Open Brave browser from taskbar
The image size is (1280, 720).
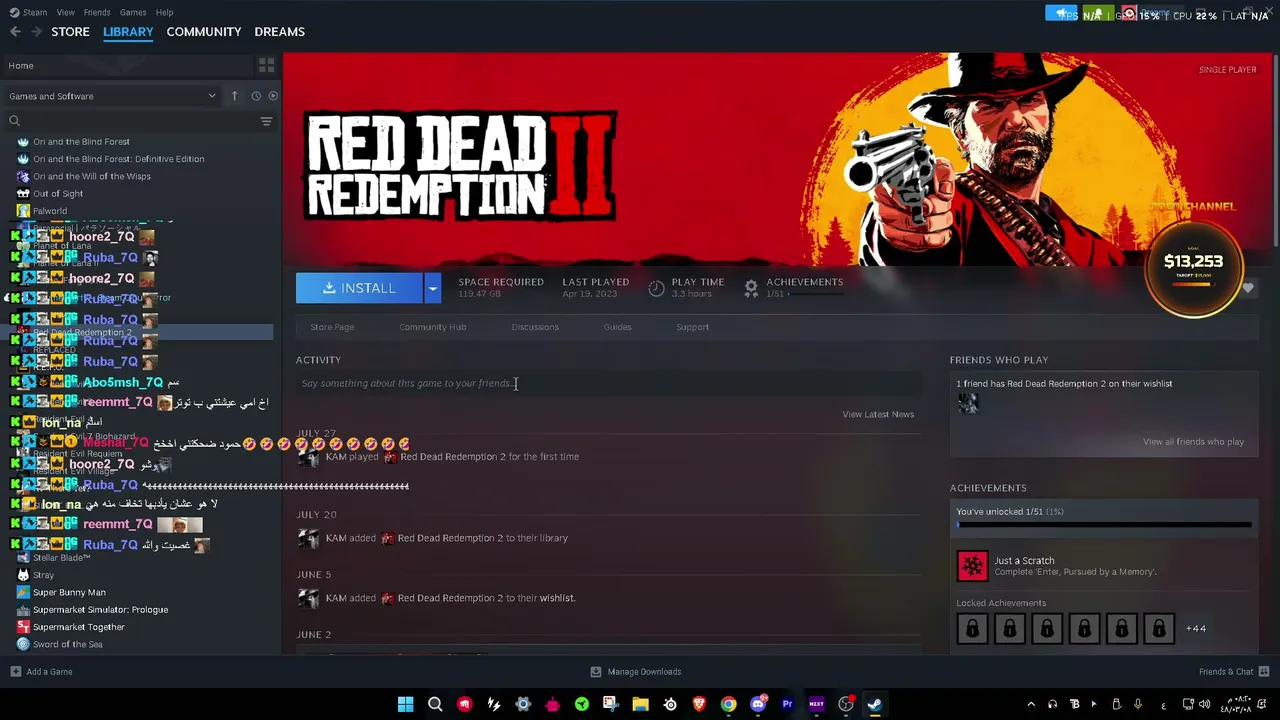click(699, 704)
